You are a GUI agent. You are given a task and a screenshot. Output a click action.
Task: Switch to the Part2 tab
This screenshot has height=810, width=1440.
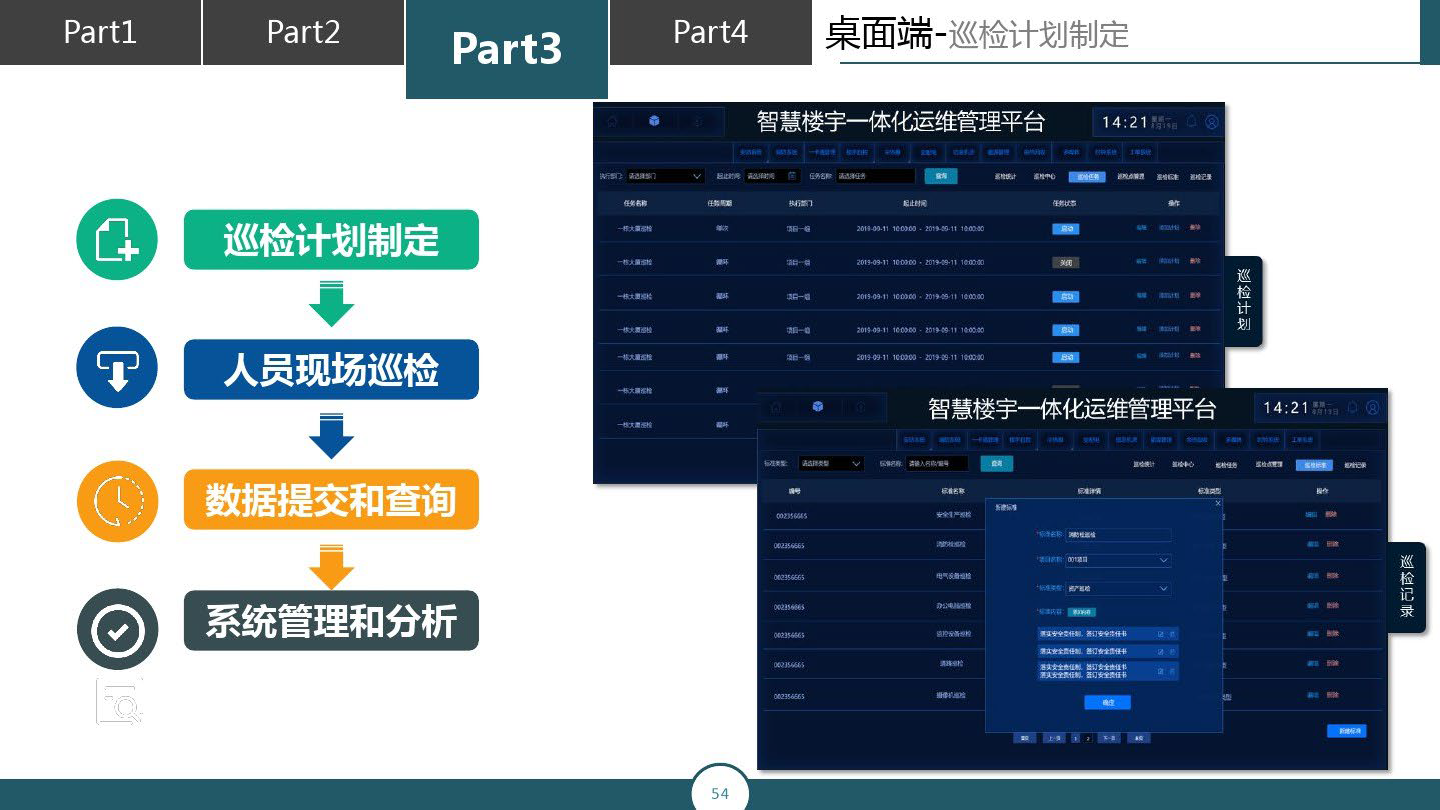pos(303,32)
